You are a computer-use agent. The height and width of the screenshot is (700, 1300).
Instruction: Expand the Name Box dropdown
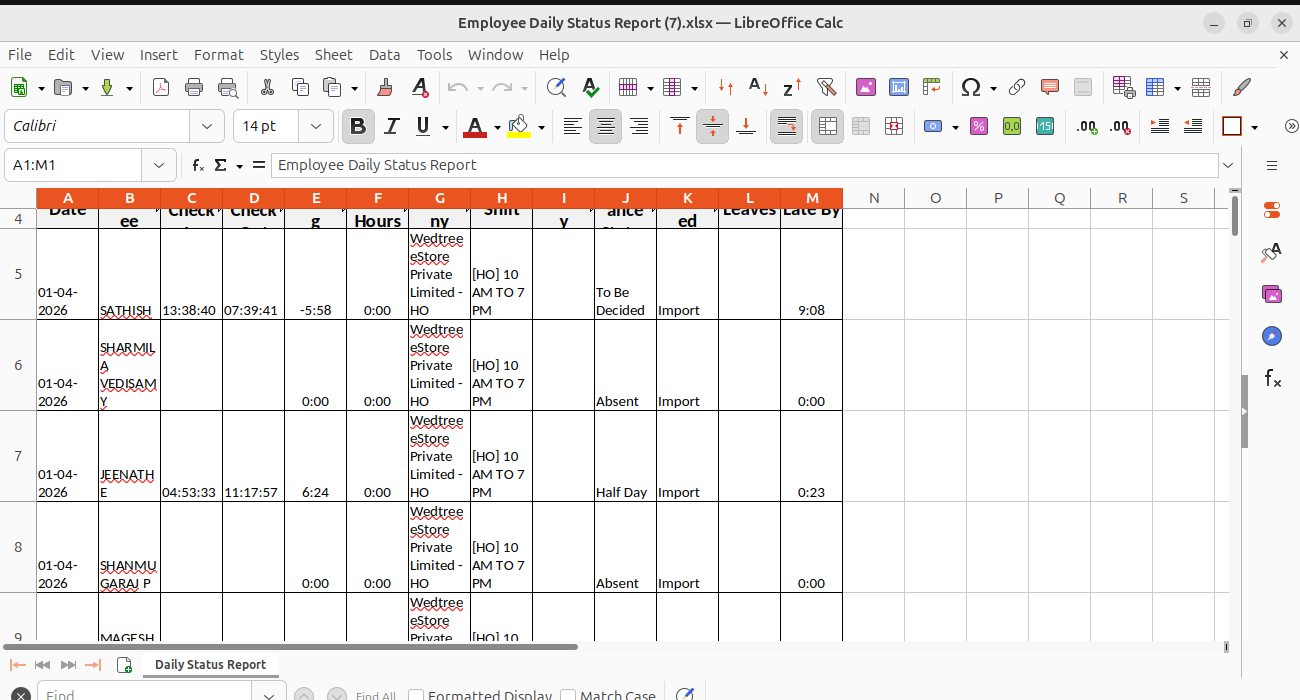click(159, 165)
